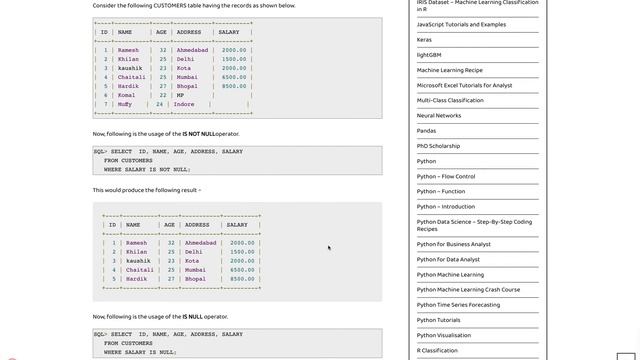Open Python Machine Learning link
The image size is (640, 360).
[x=450, y=275]
